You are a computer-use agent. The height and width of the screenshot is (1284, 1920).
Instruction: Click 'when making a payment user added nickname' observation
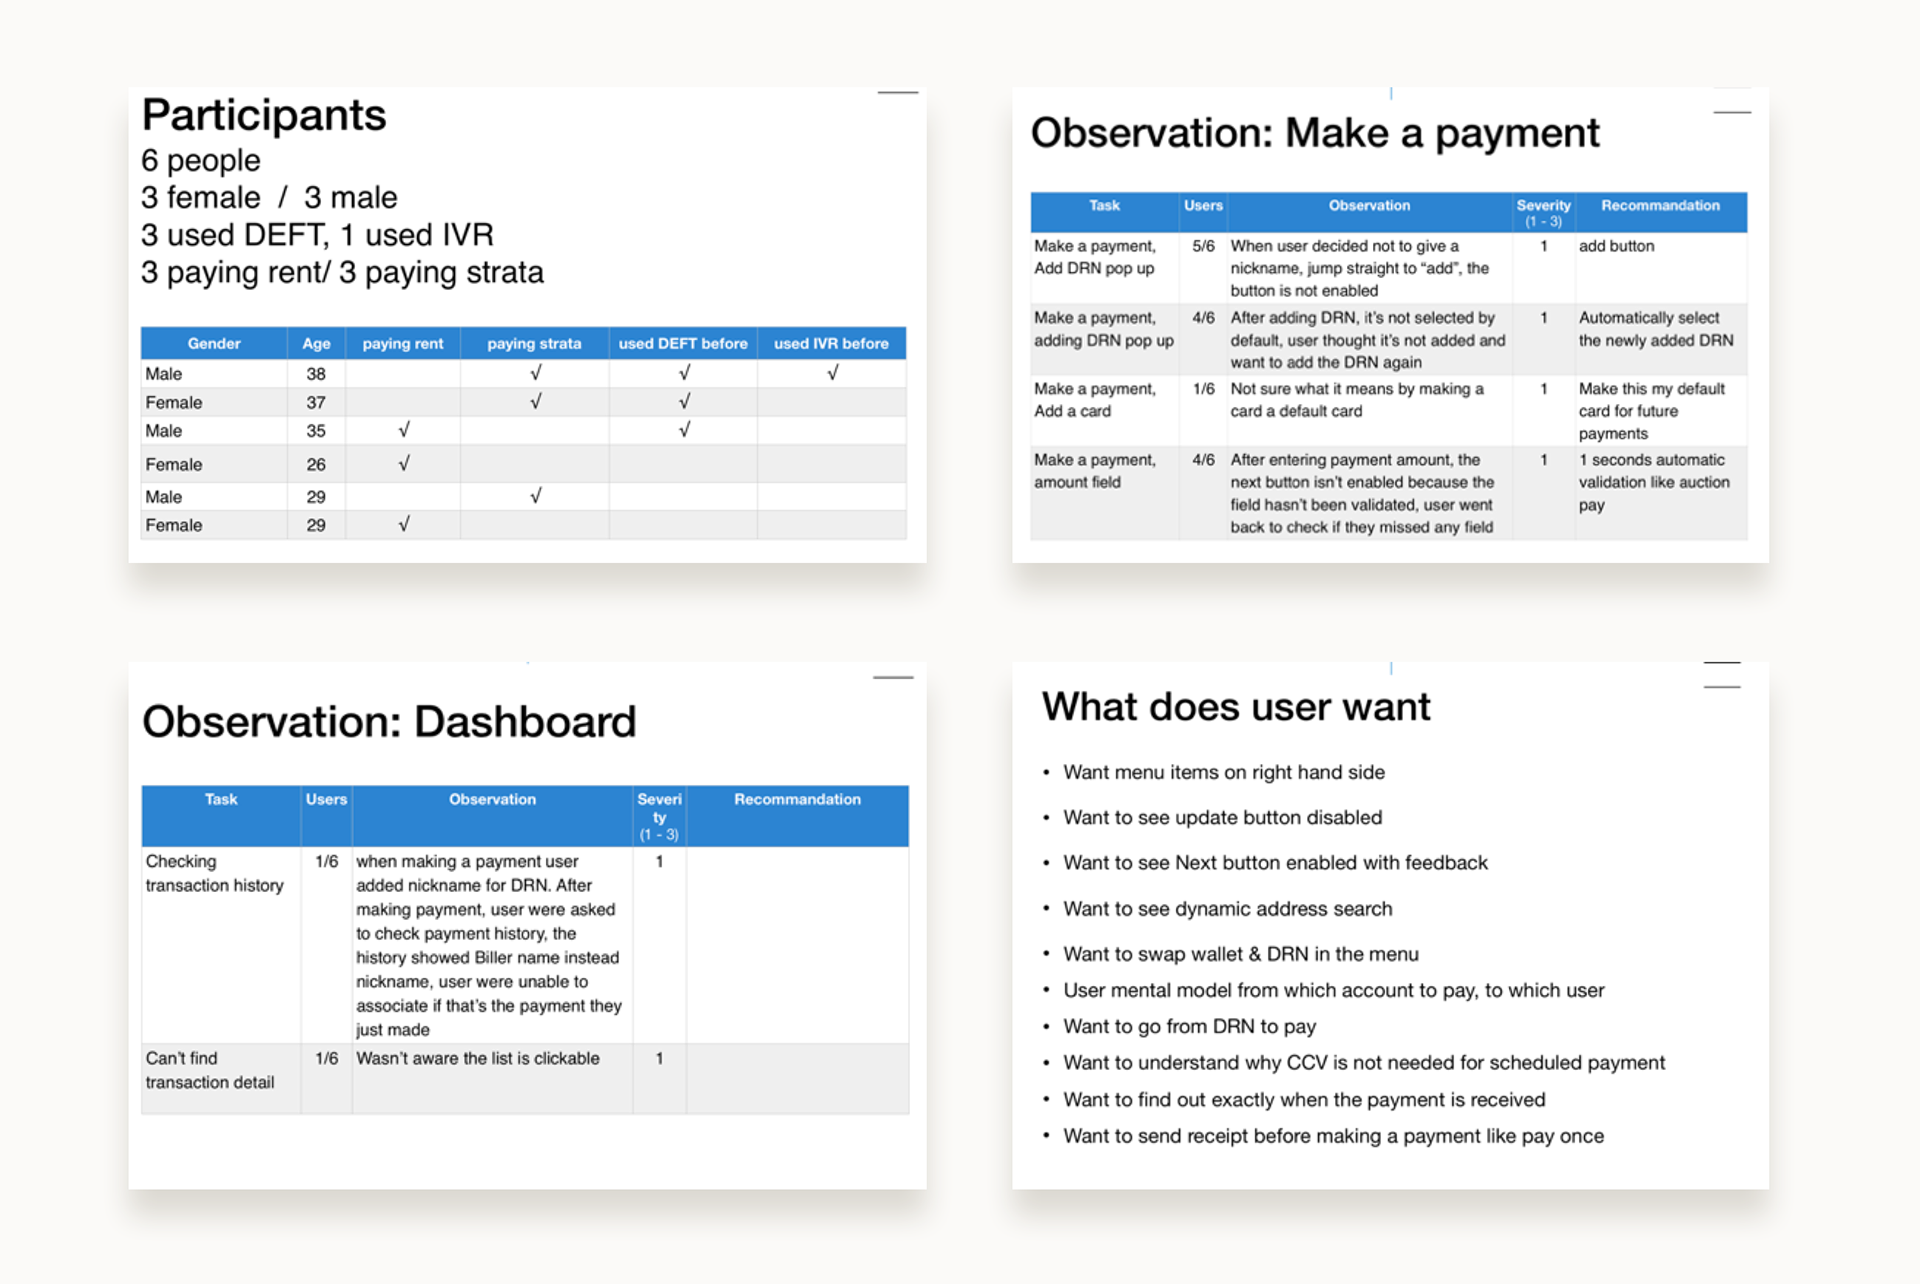492,945
